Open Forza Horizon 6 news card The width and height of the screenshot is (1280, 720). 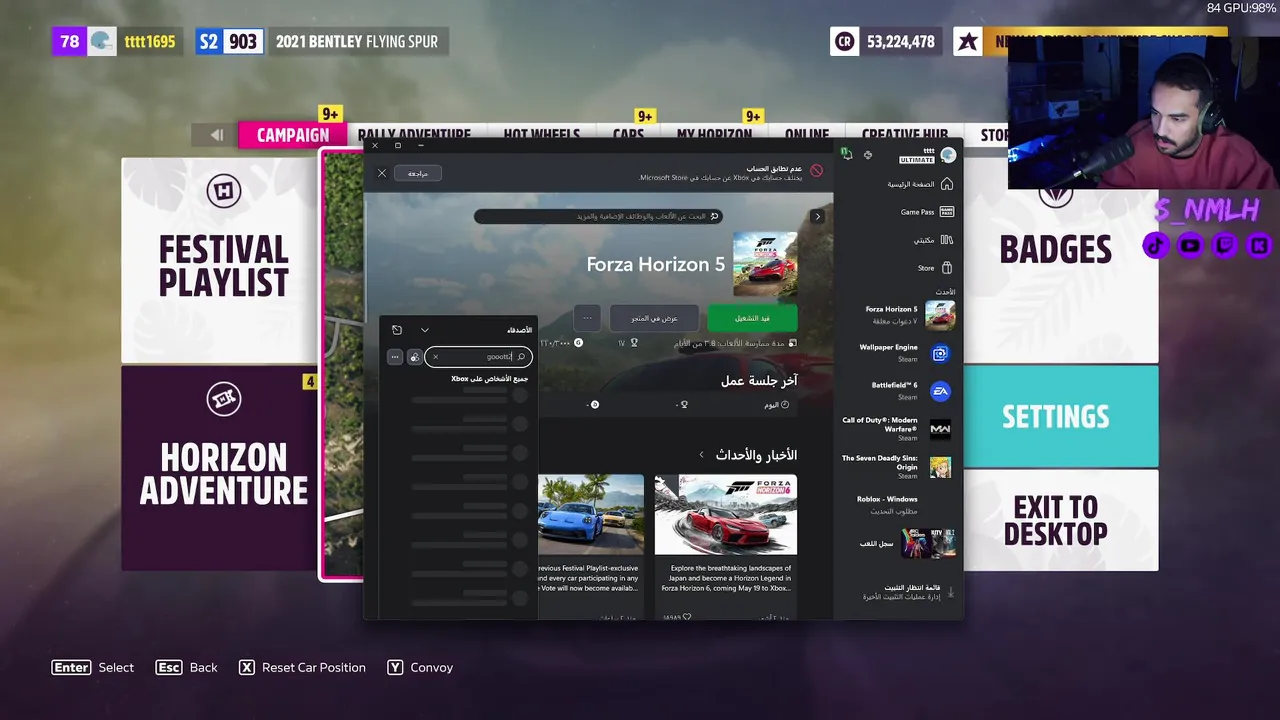[x=726, y=547]
